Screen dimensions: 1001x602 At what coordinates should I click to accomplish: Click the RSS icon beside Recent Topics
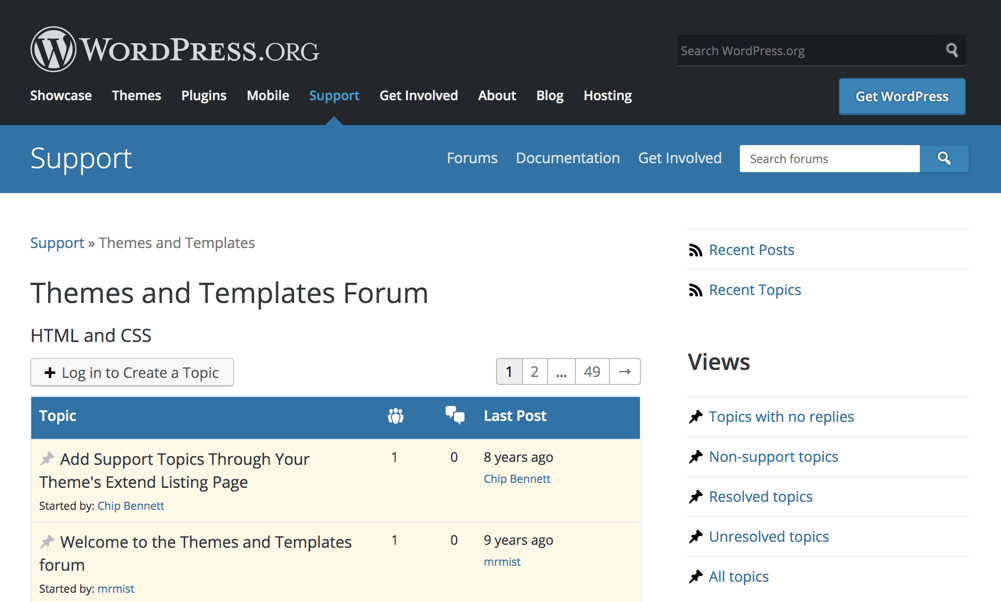(x=695, y=290)
